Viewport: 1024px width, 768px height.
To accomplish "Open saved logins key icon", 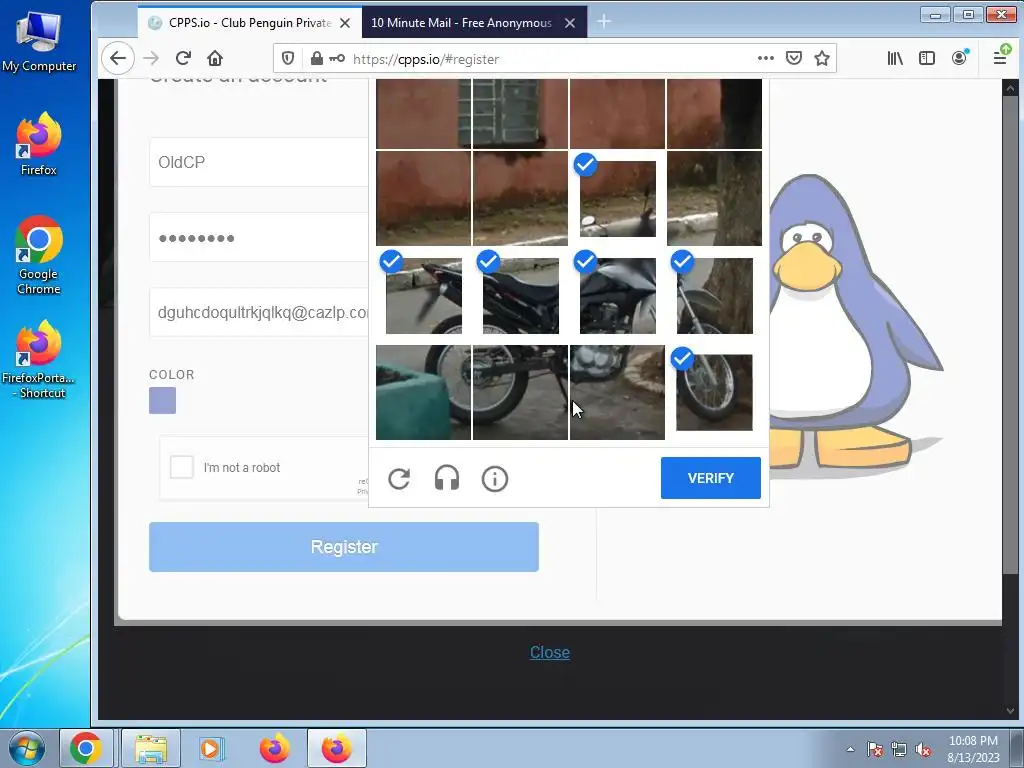I will tap(337, 59).
